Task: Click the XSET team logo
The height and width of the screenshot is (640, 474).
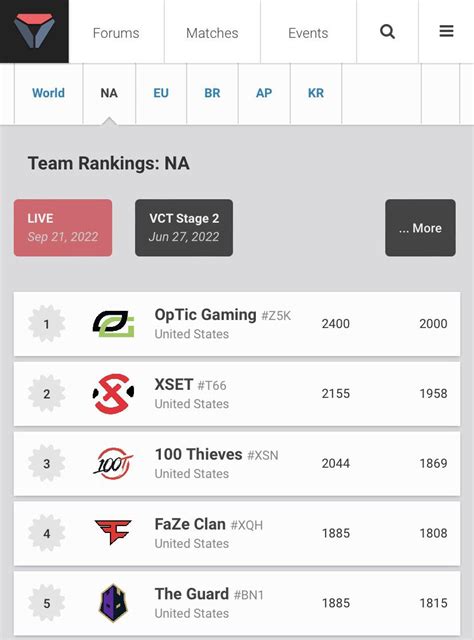Action: [x=113, y=394]
